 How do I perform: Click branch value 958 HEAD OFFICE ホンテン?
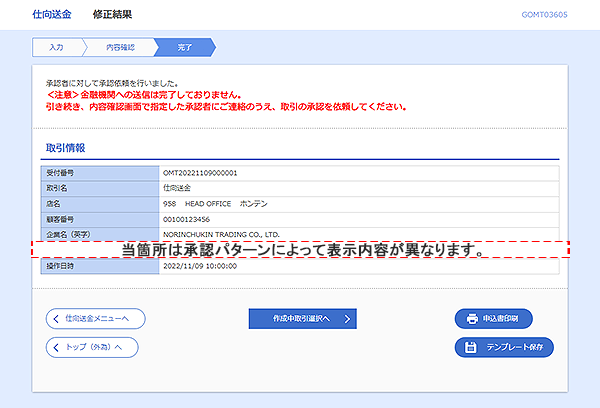coord(215,204)
